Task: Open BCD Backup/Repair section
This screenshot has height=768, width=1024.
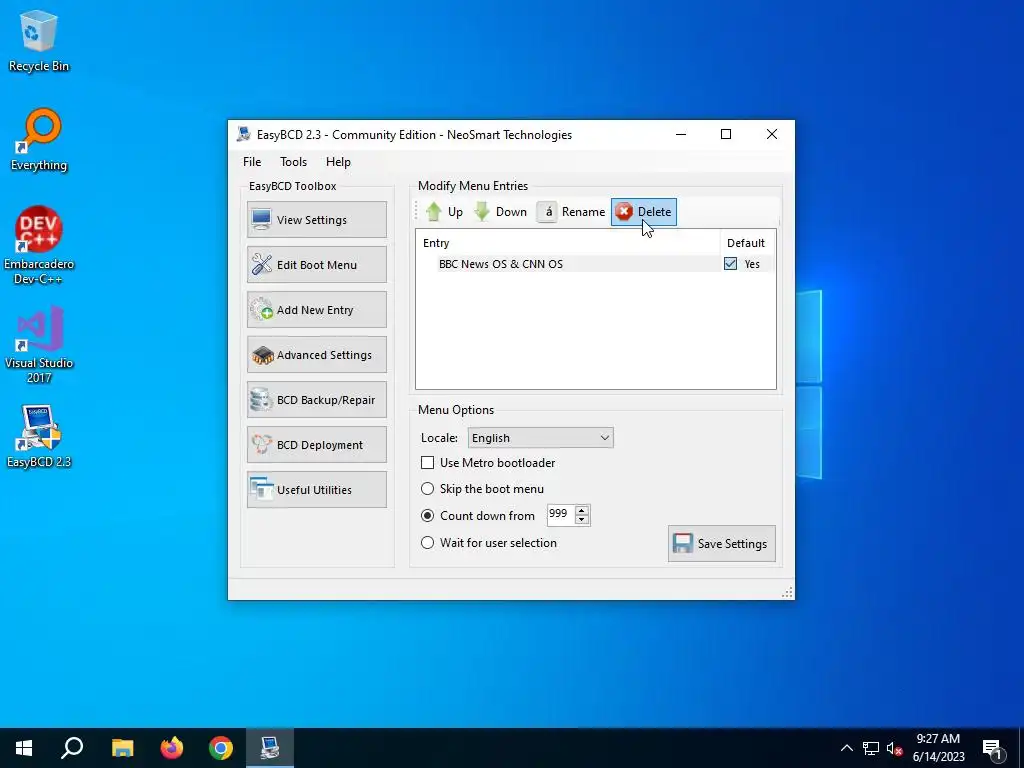Action: click(x=317, y=400)
